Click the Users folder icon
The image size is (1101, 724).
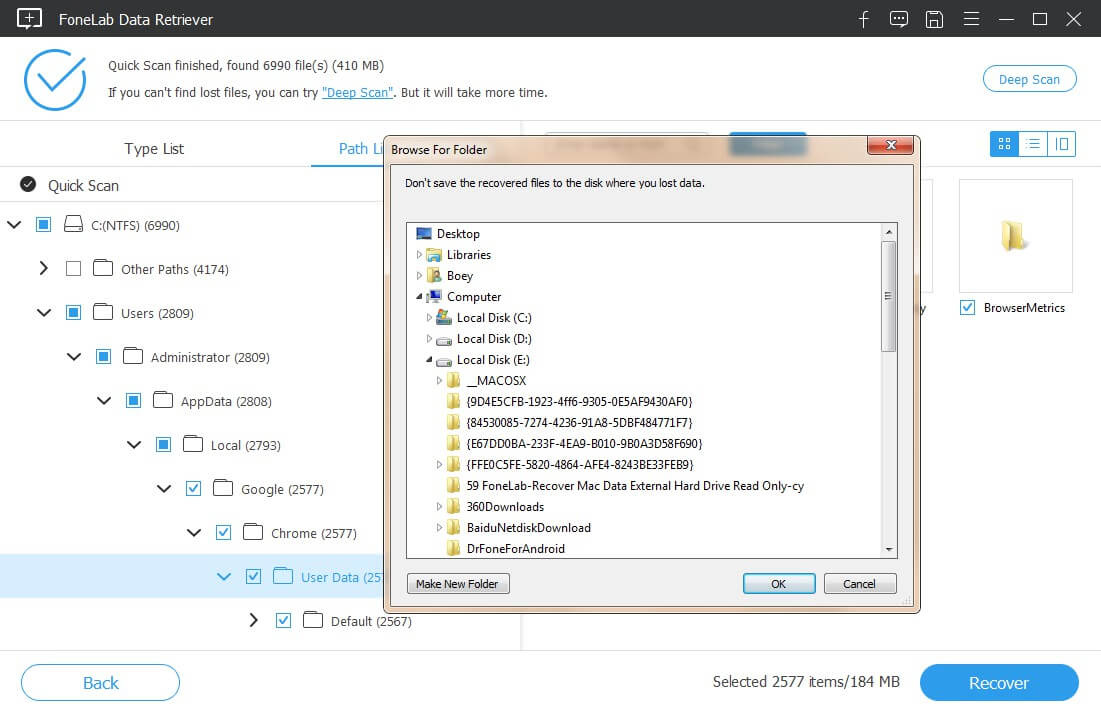103,312
